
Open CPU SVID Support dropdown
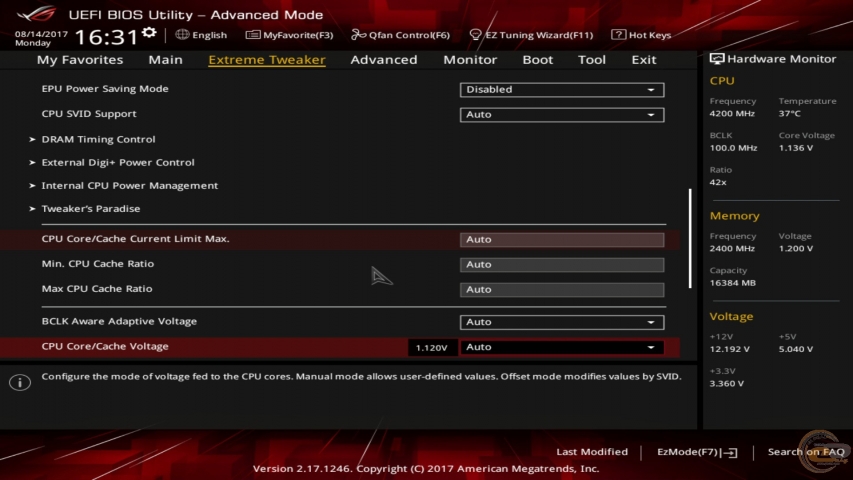click(561, 114)
